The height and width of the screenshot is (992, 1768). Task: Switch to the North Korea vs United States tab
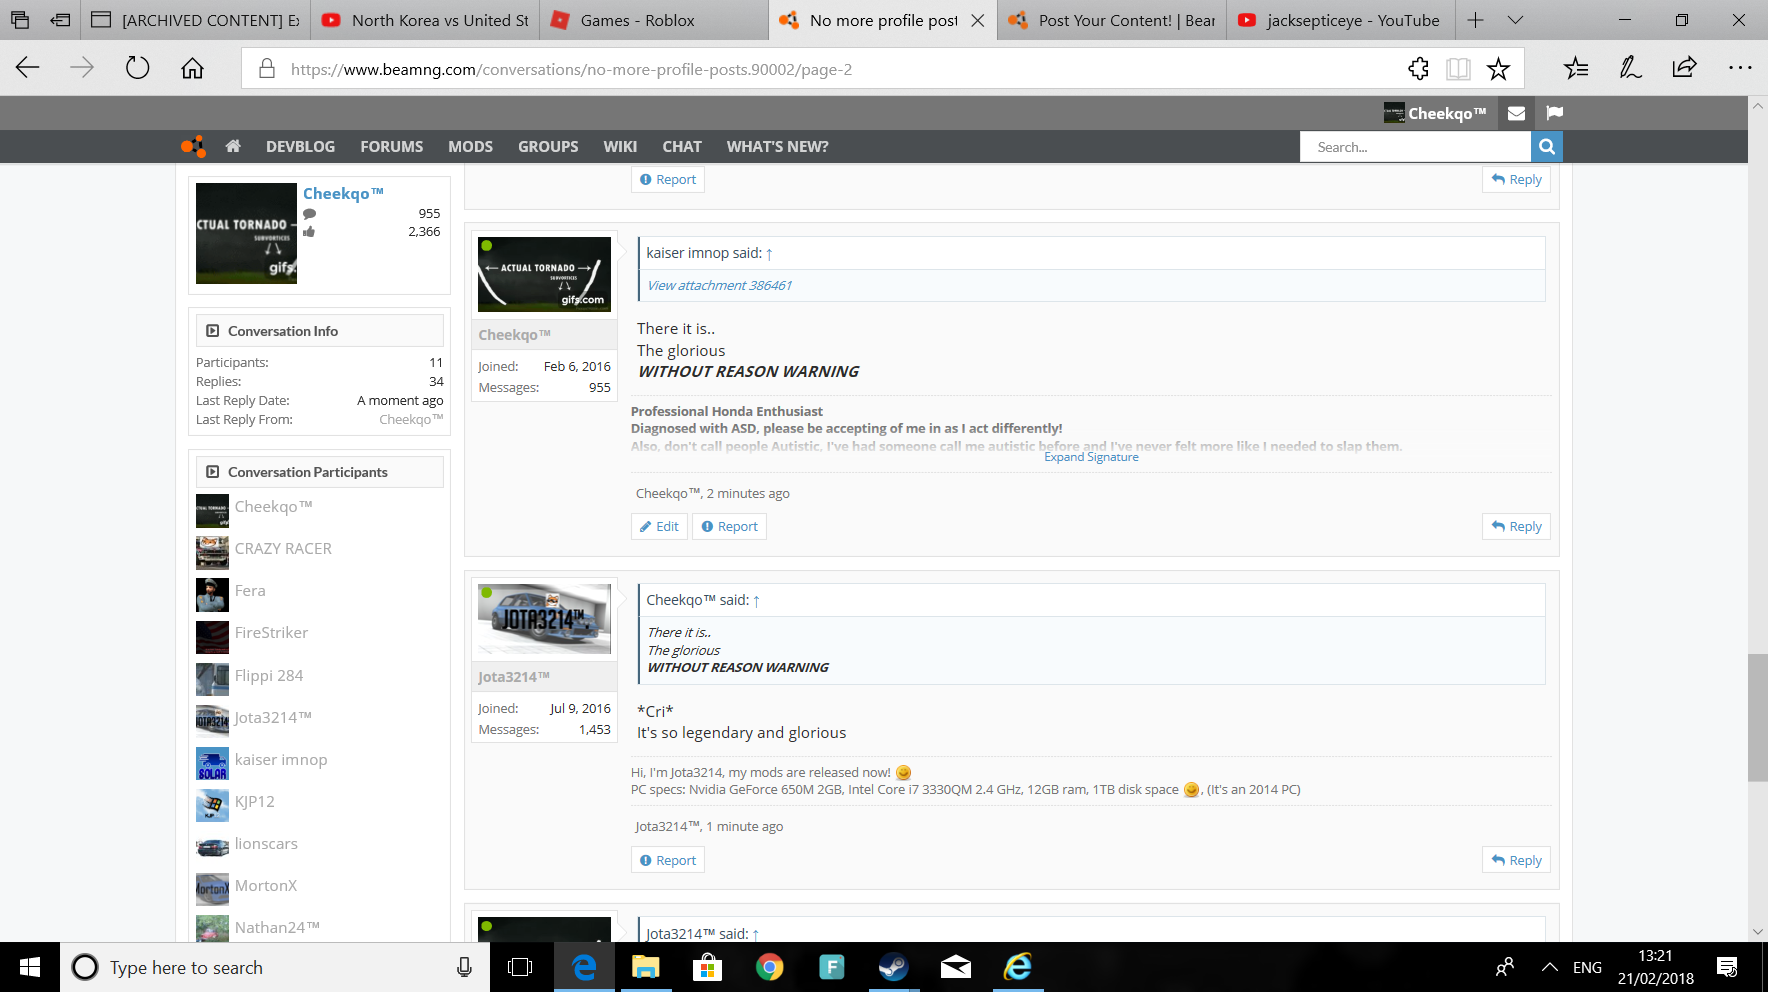pyautogui.click(x=425, y=20)
